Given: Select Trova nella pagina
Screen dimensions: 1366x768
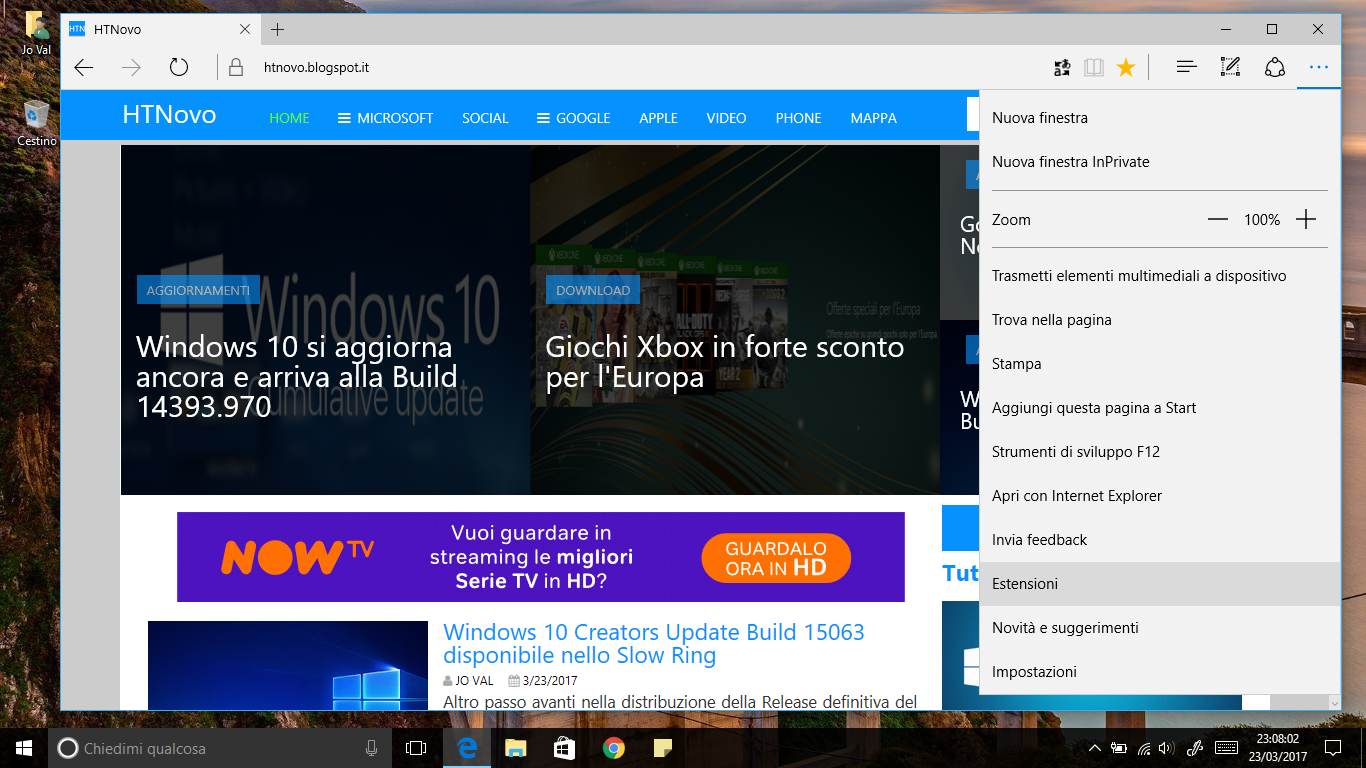Looking at the screenshot, I should (1160, 320).
